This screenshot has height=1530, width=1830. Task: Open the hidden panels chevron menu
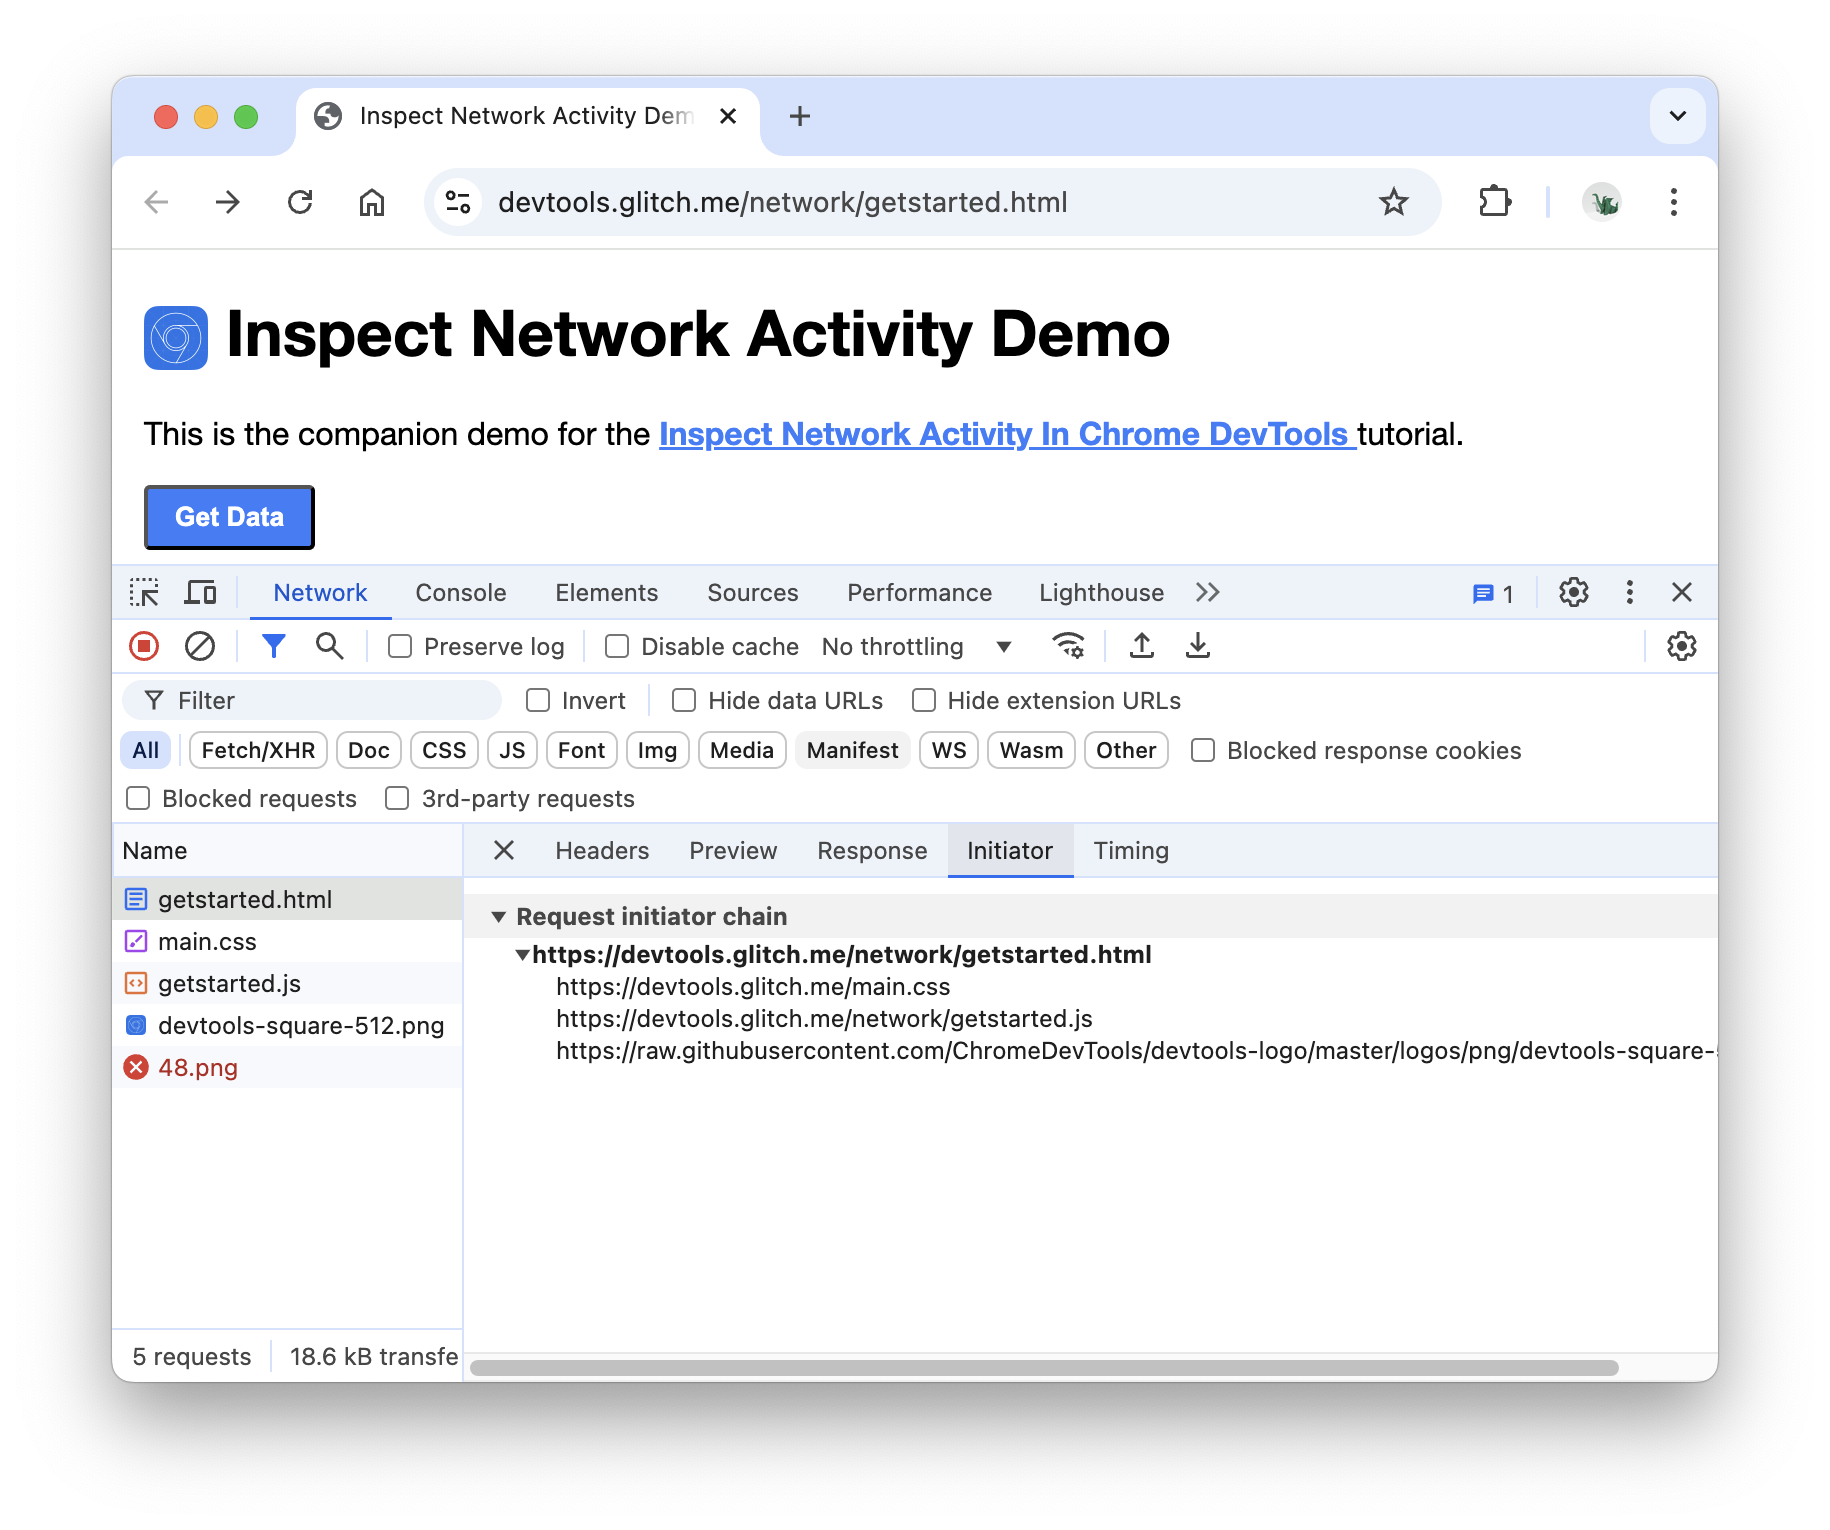(x=1207, y=592)
